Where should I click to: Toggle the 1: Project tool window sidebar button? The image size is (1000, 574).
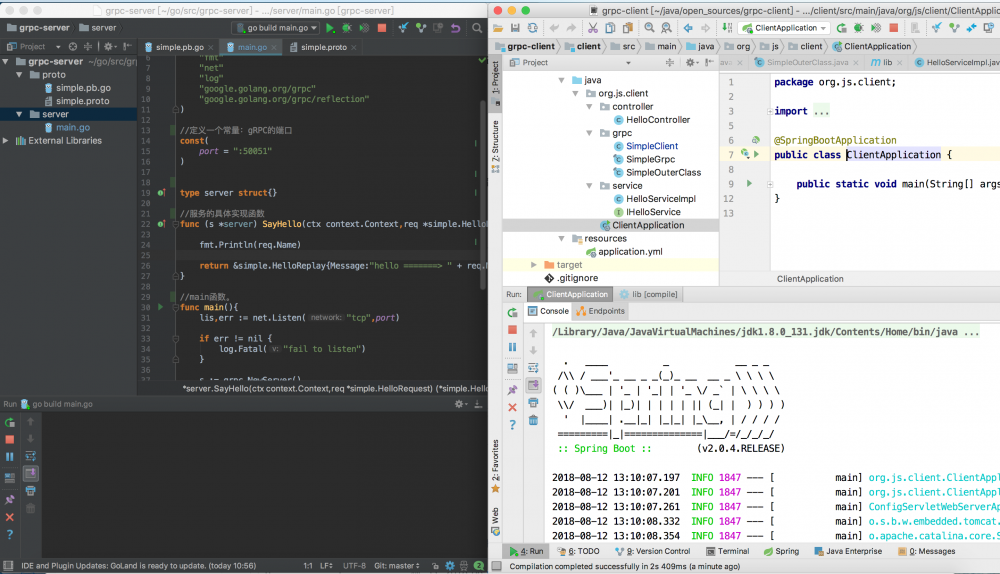[495, 78]
